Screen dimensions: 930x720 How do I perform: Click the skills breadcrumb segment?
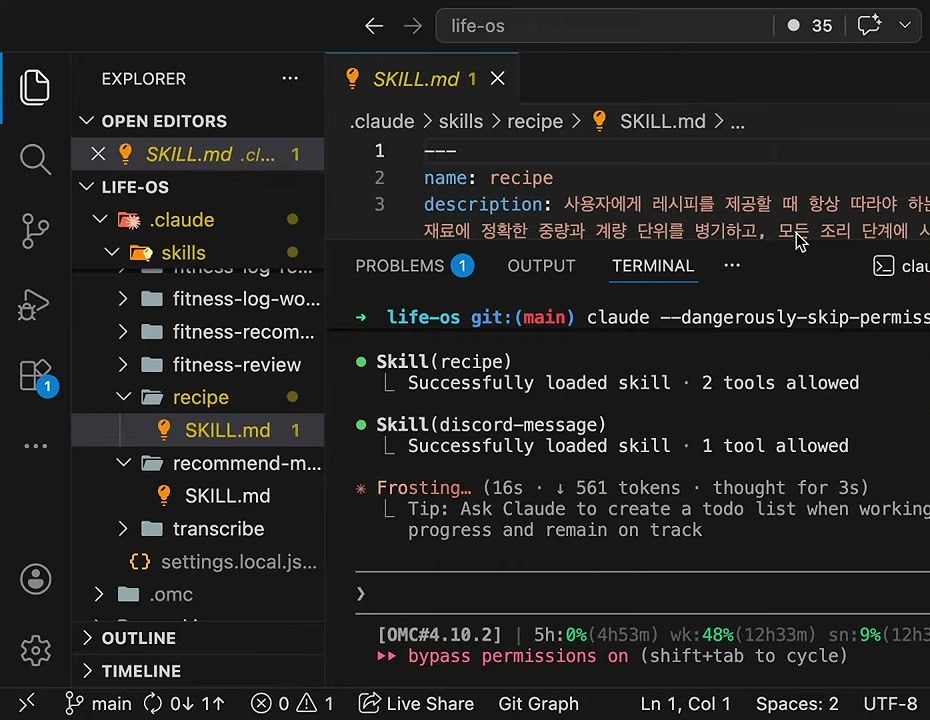tap(461, 121)
